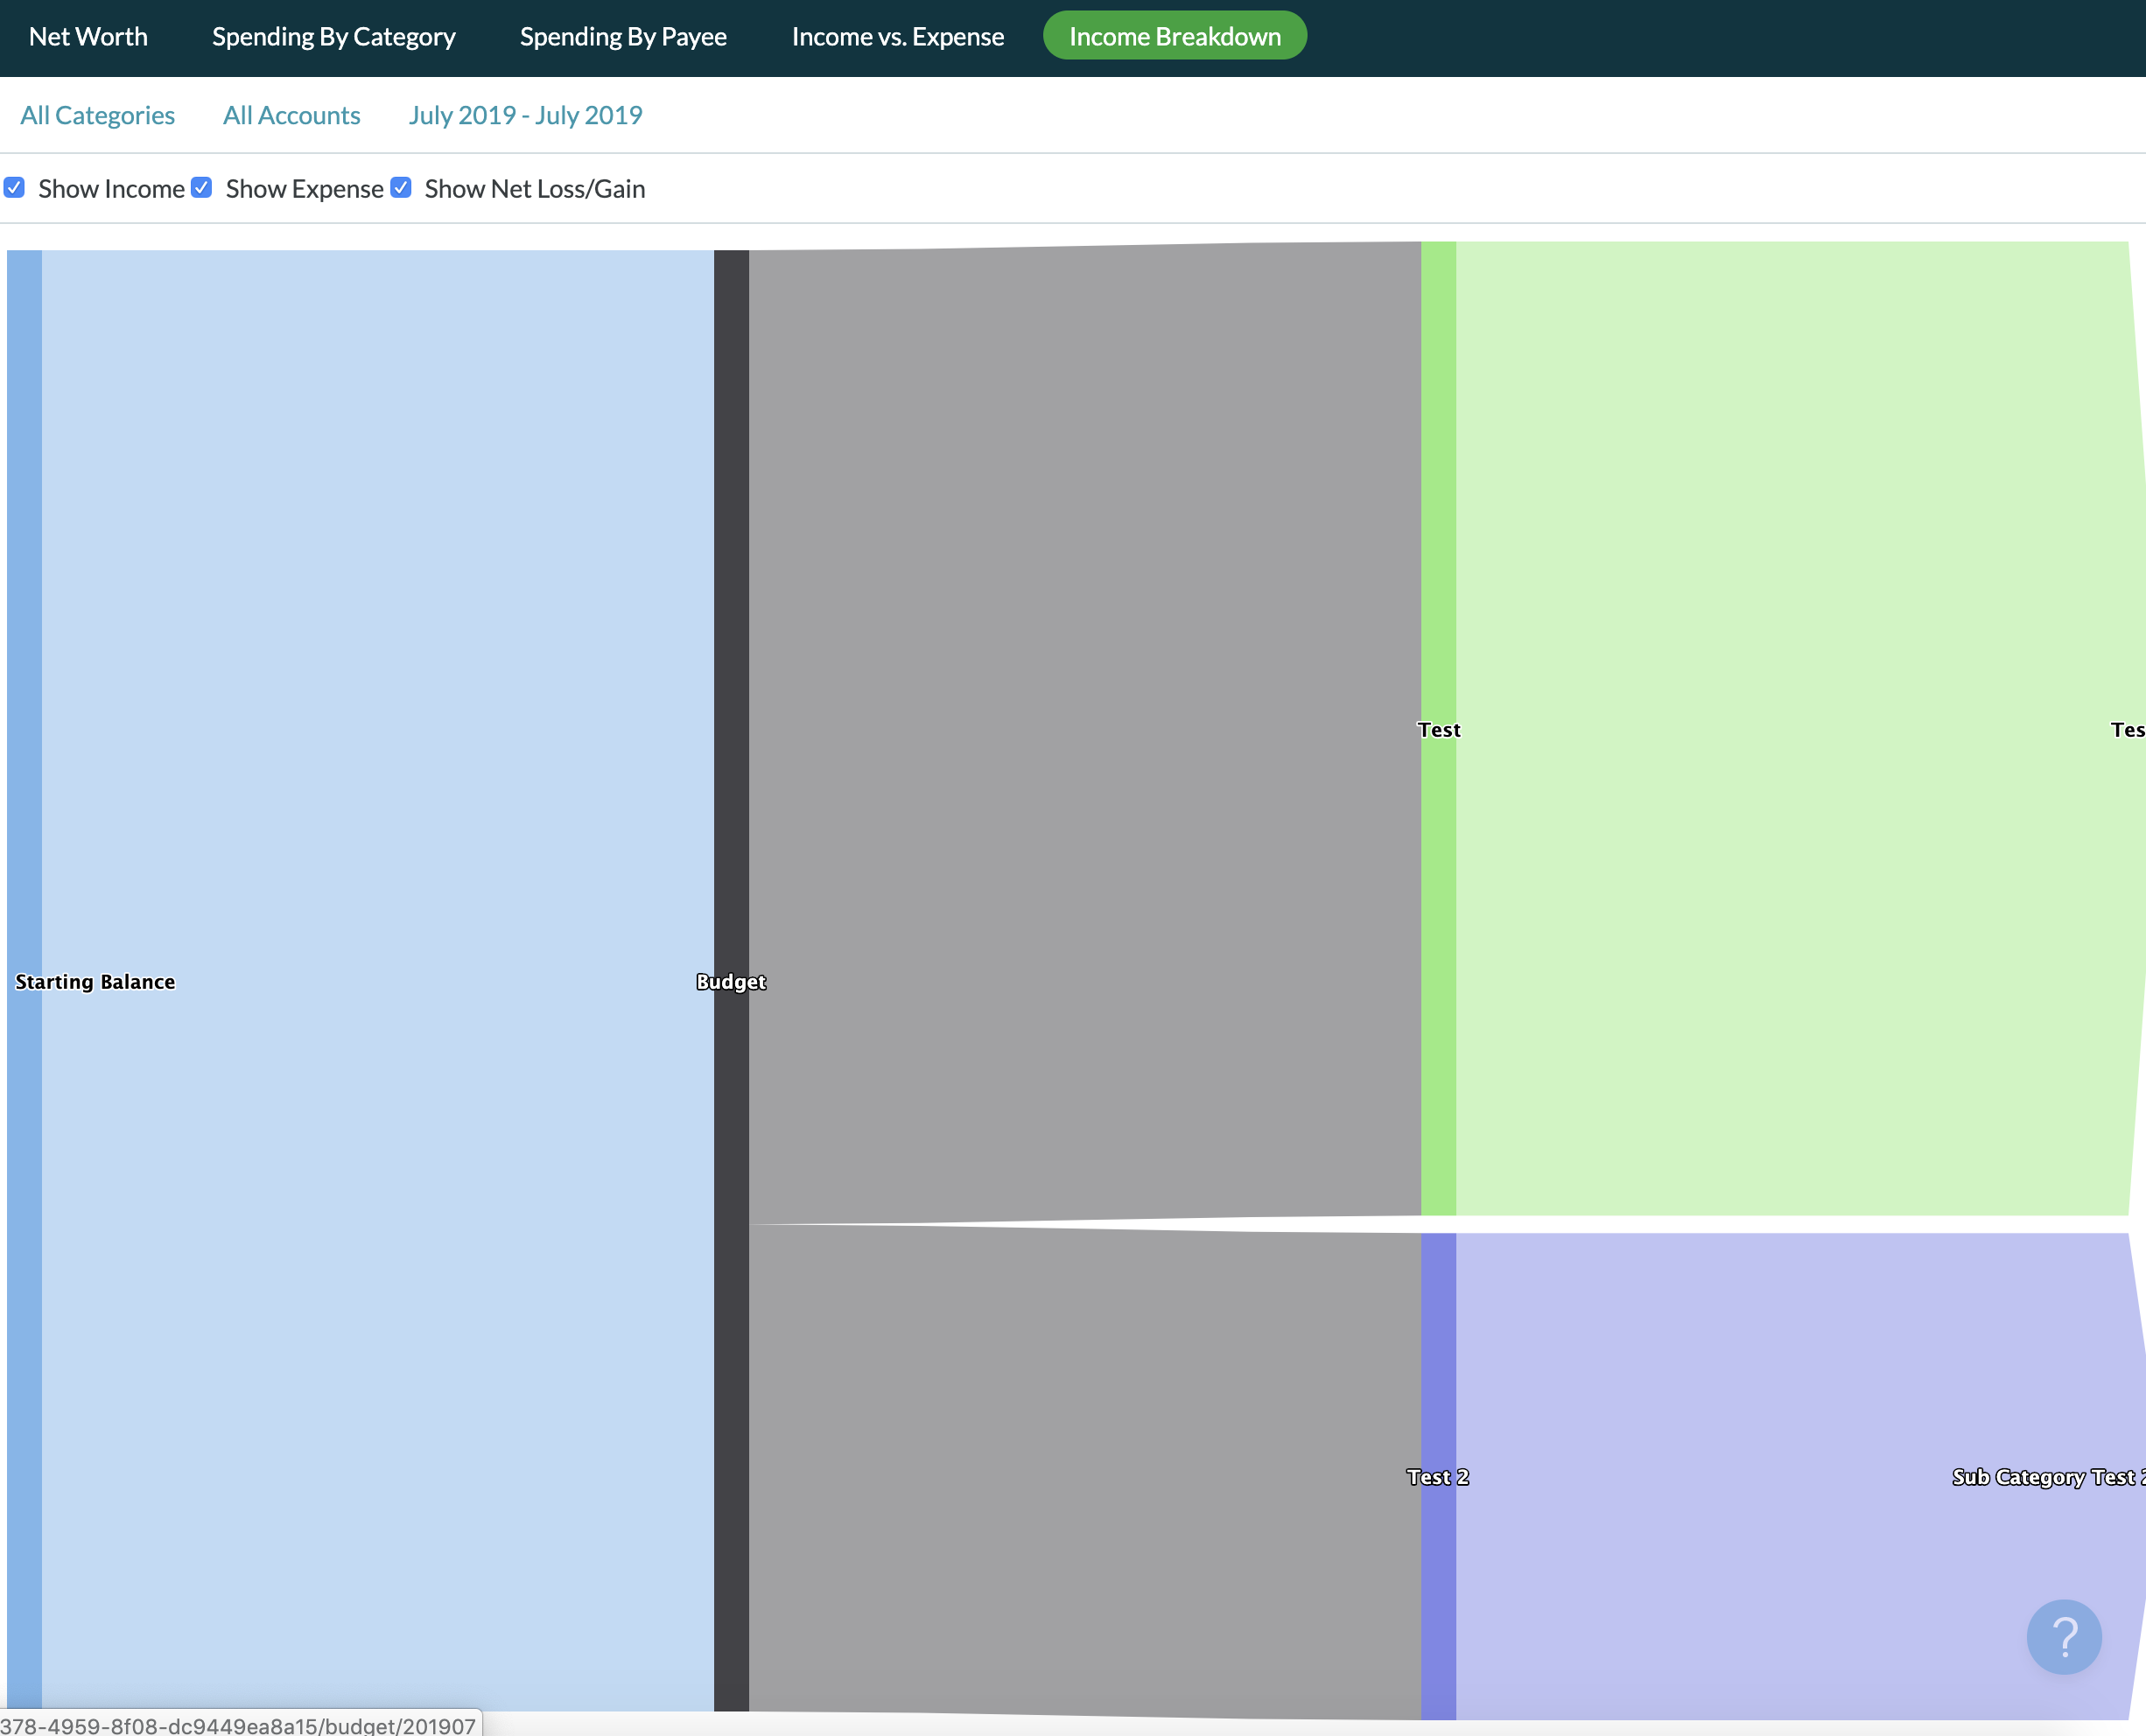Switch to the Net Worth report tab

[x=88, y=37]
